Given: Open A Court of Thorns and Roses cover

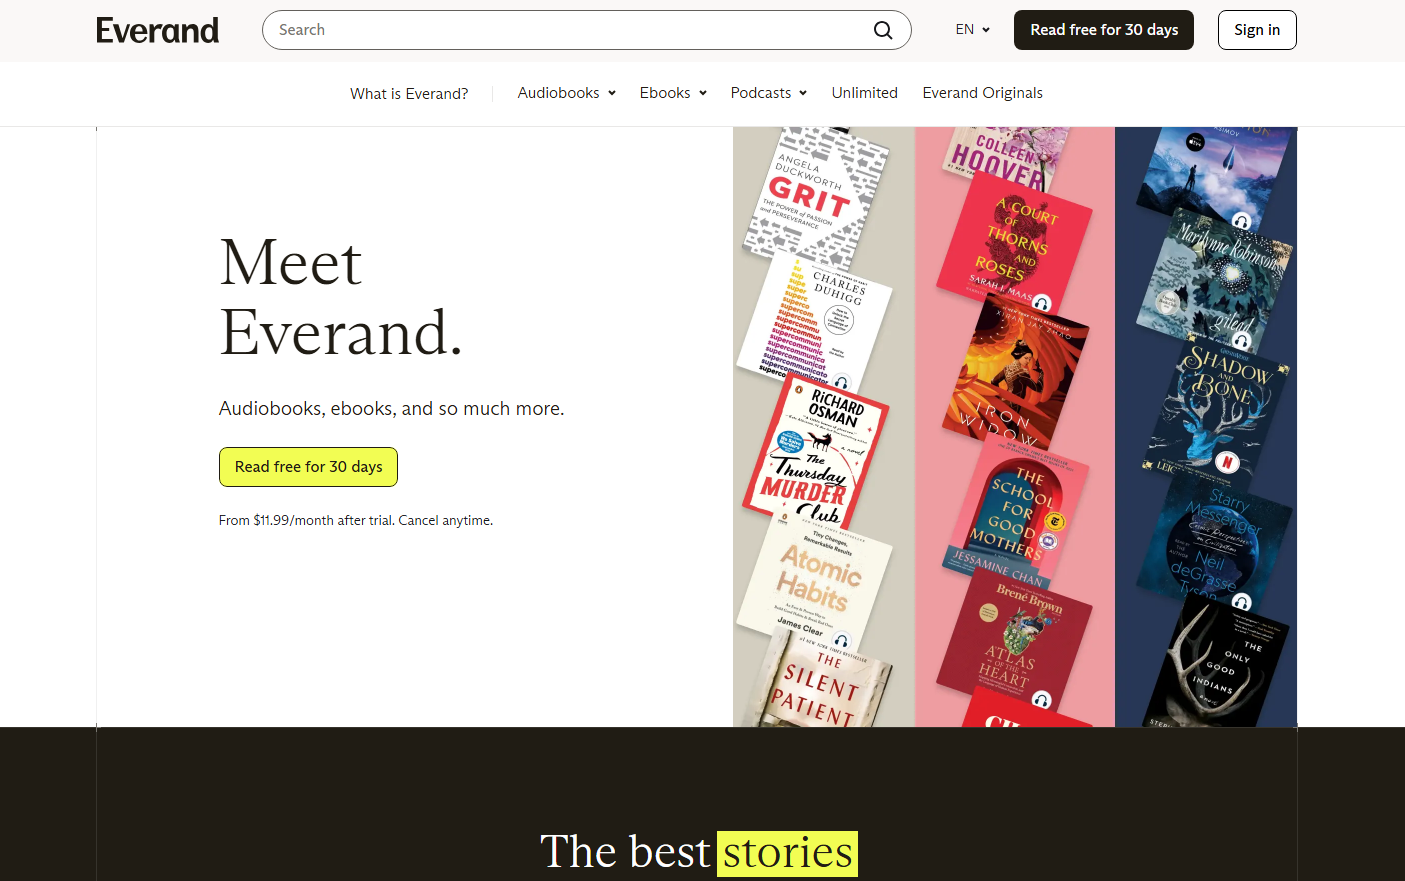Looking at the screenshot, I should point(1014,243).
